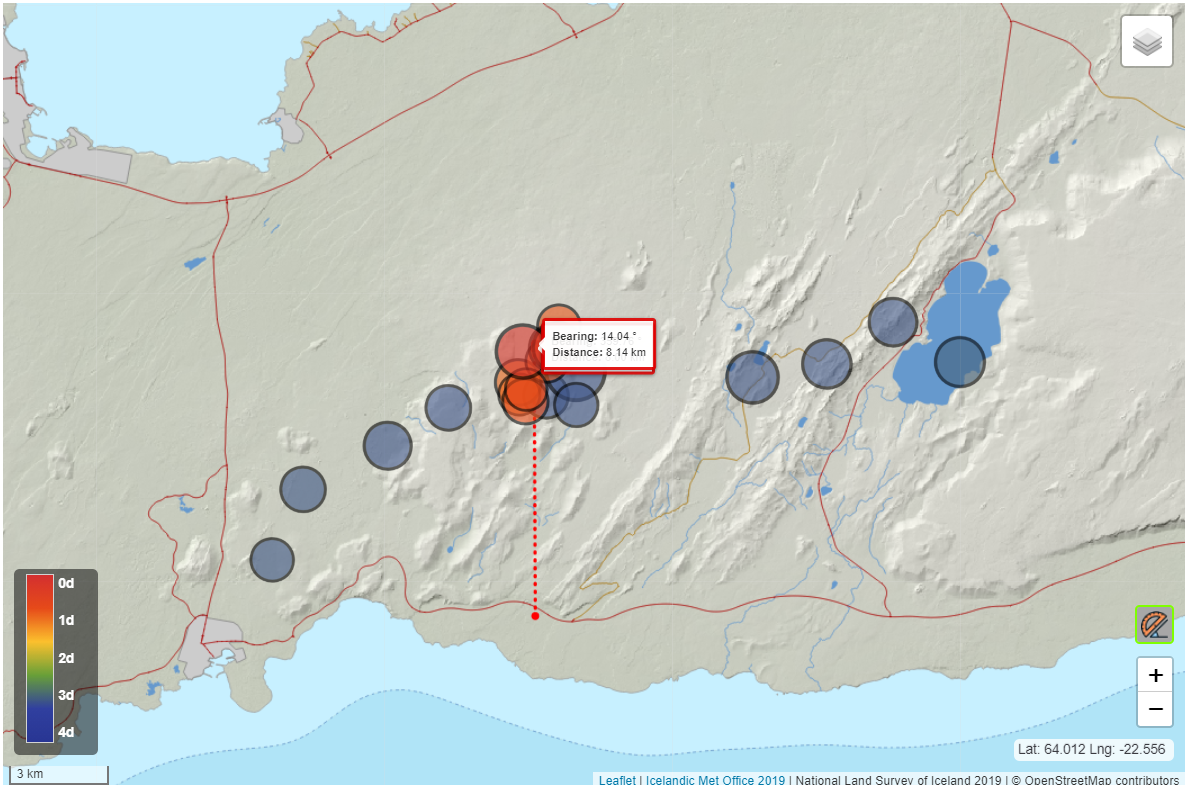Click the earthquake marker on the lake
The height and width of the screenshot is (785, 1186).
point(959,362)
